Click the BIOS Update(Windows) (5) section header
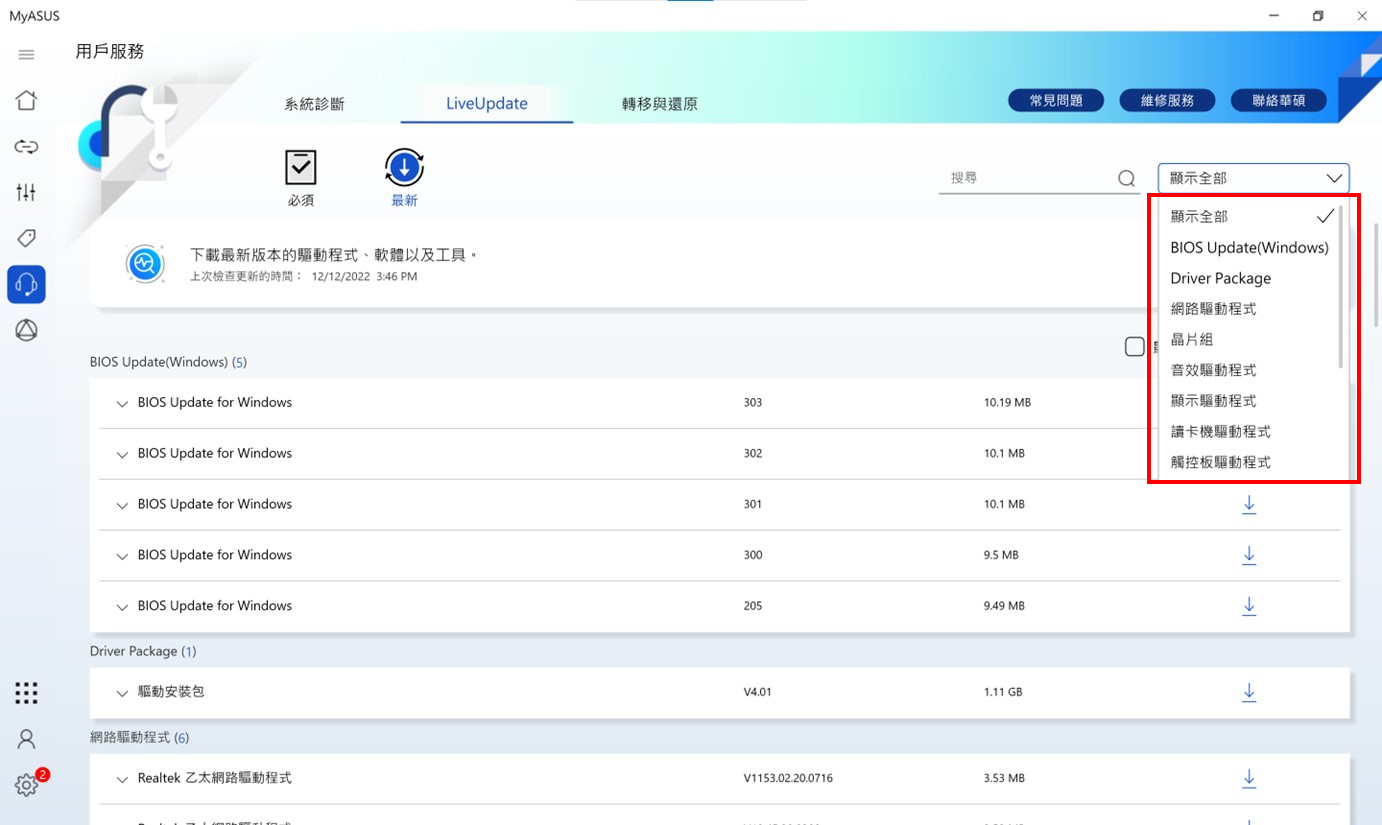 168,362
